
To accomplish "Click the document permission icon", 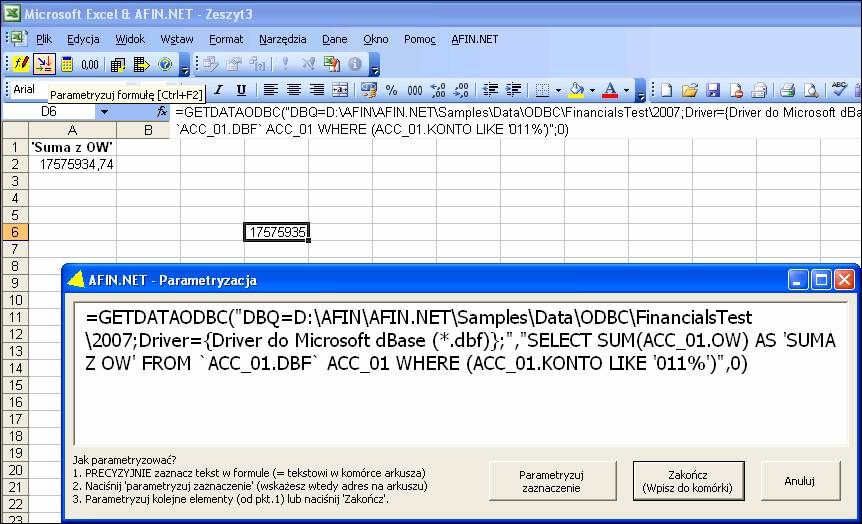I will (x=736, y=90).
